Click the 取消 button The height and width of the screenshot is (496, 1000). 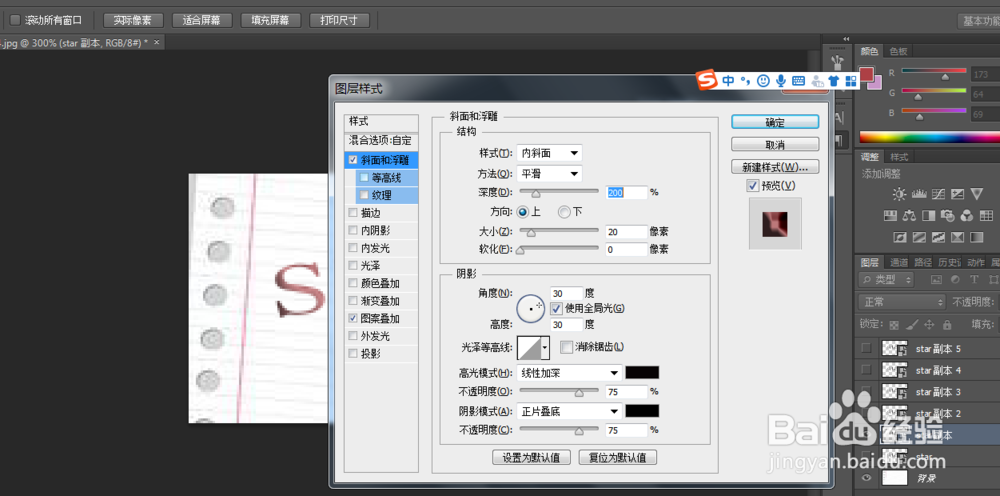pyautogui.click(x=775, y=145)
